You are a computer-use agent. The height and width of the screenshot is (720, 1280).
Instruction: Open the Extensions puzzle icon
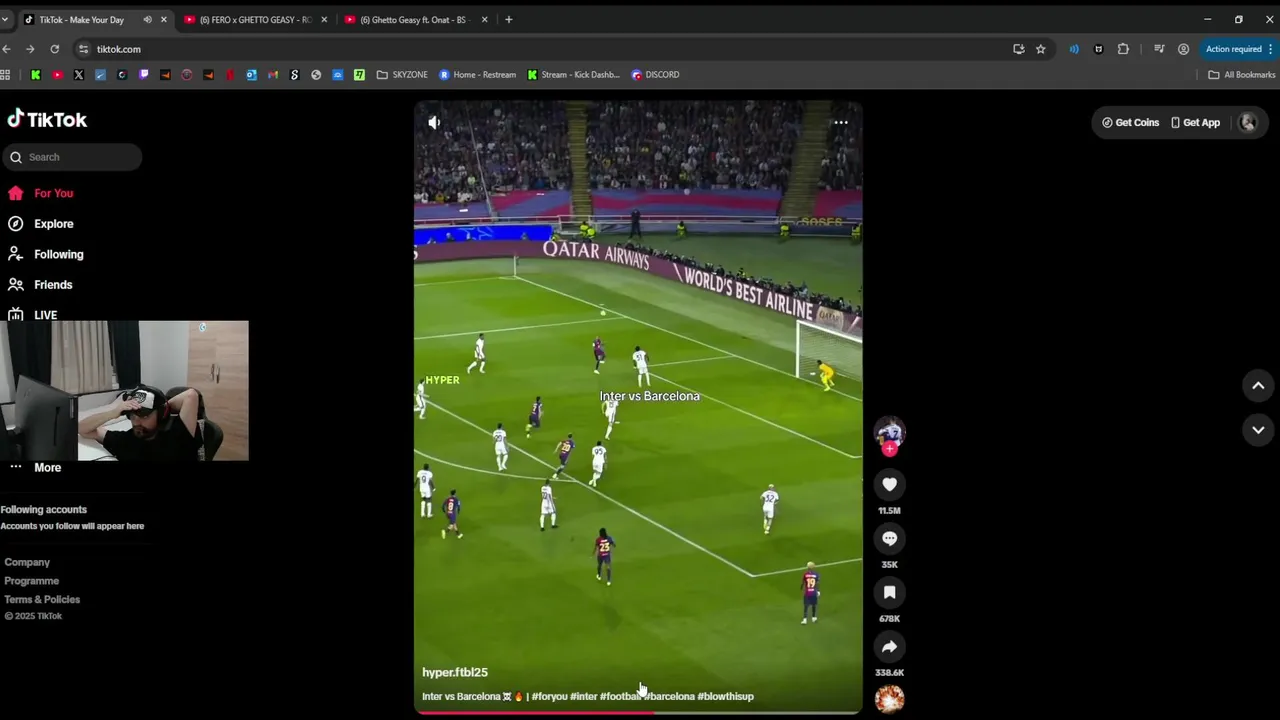pos(1123,49)
